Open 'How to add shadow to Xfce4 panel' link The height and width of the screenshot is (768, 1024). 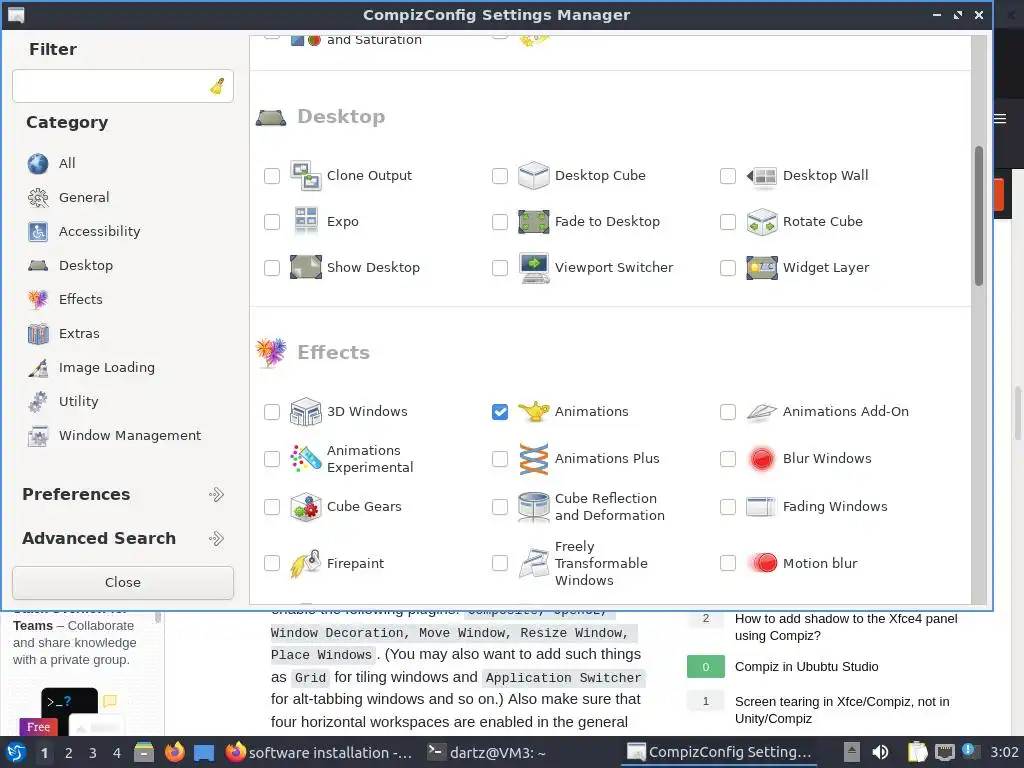pos(846,627)
